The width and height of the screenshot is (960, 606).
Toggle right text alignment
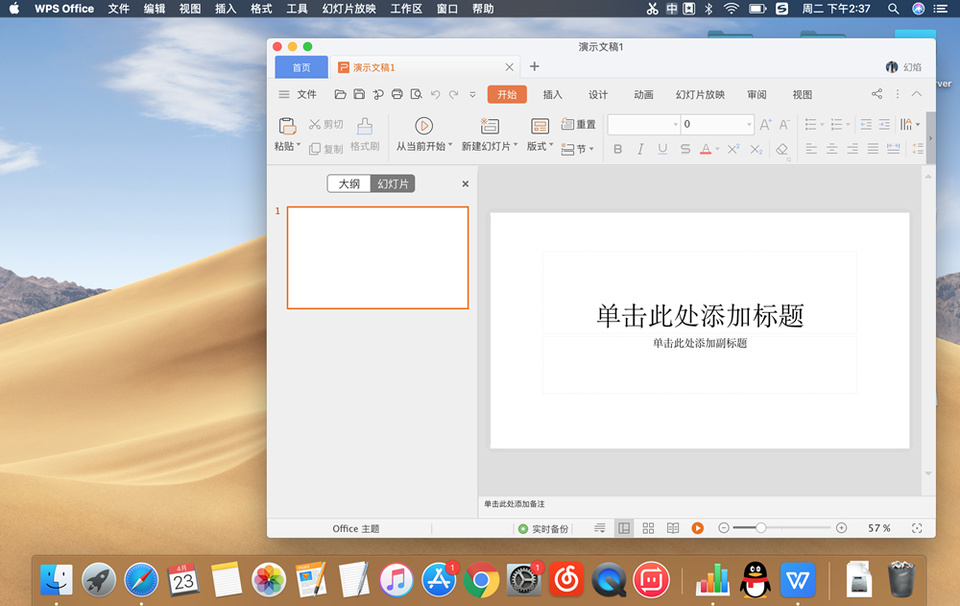click(x=852, y=149)
